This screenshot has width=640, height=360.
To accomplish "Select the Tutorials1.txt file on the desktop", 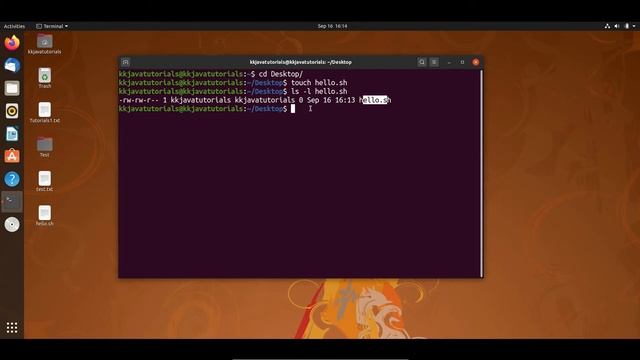I will click(44, 113).
